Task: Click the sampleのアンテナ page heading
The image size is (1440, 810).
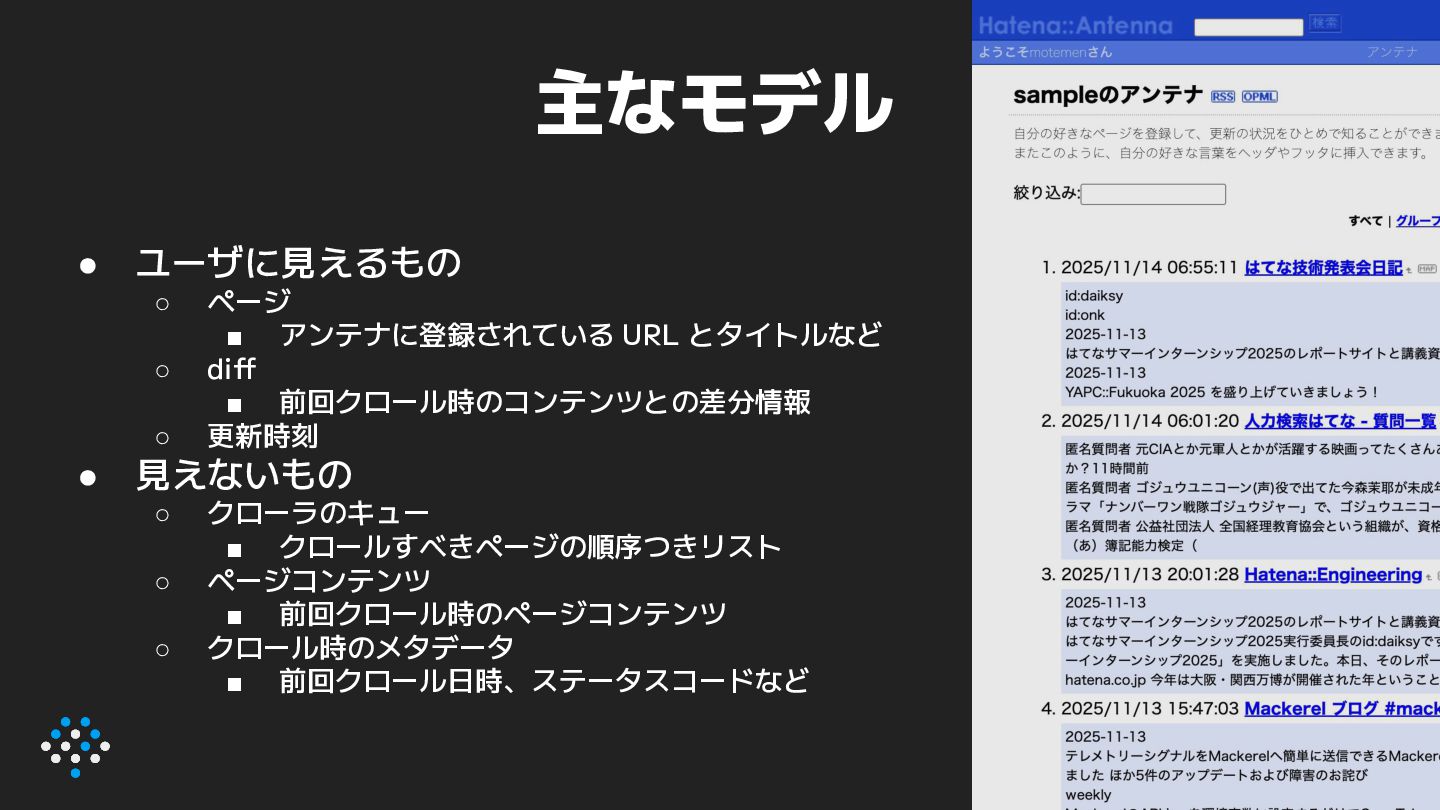Action: pos(1108,95)
